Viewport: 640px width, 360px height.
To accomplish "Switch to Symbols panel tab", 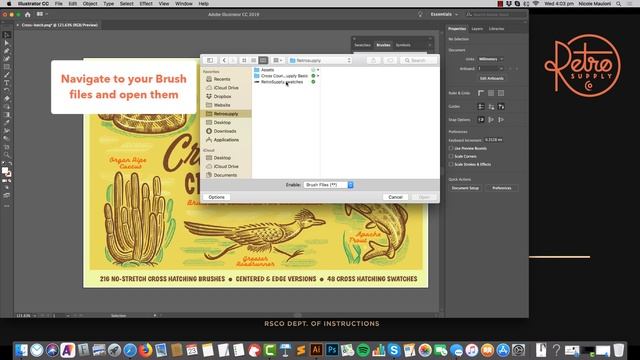I will (403, 45).
